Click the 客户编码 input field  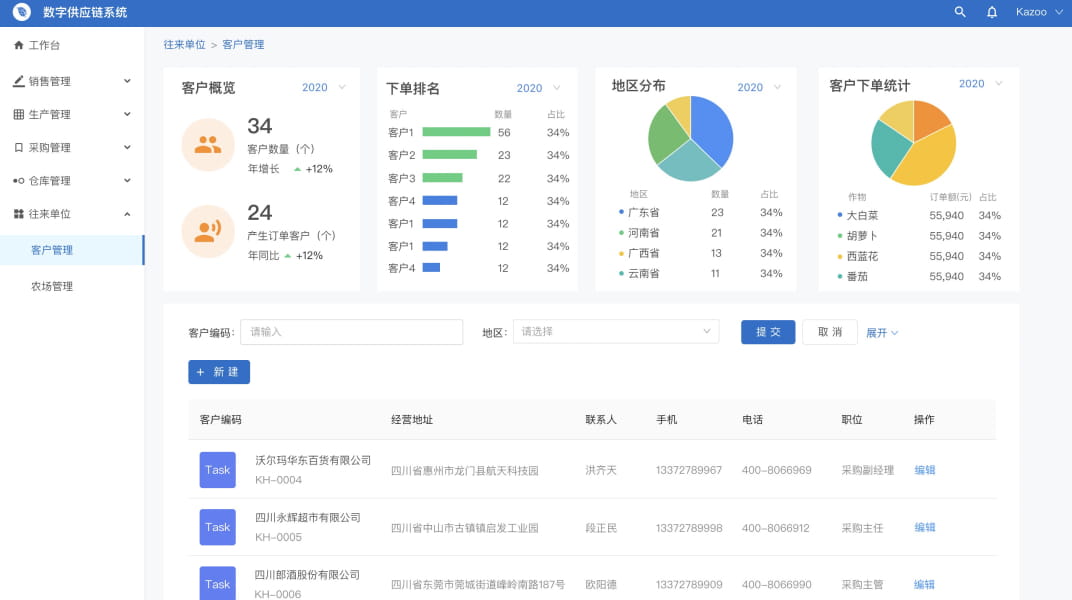click(x=351, y=332)
